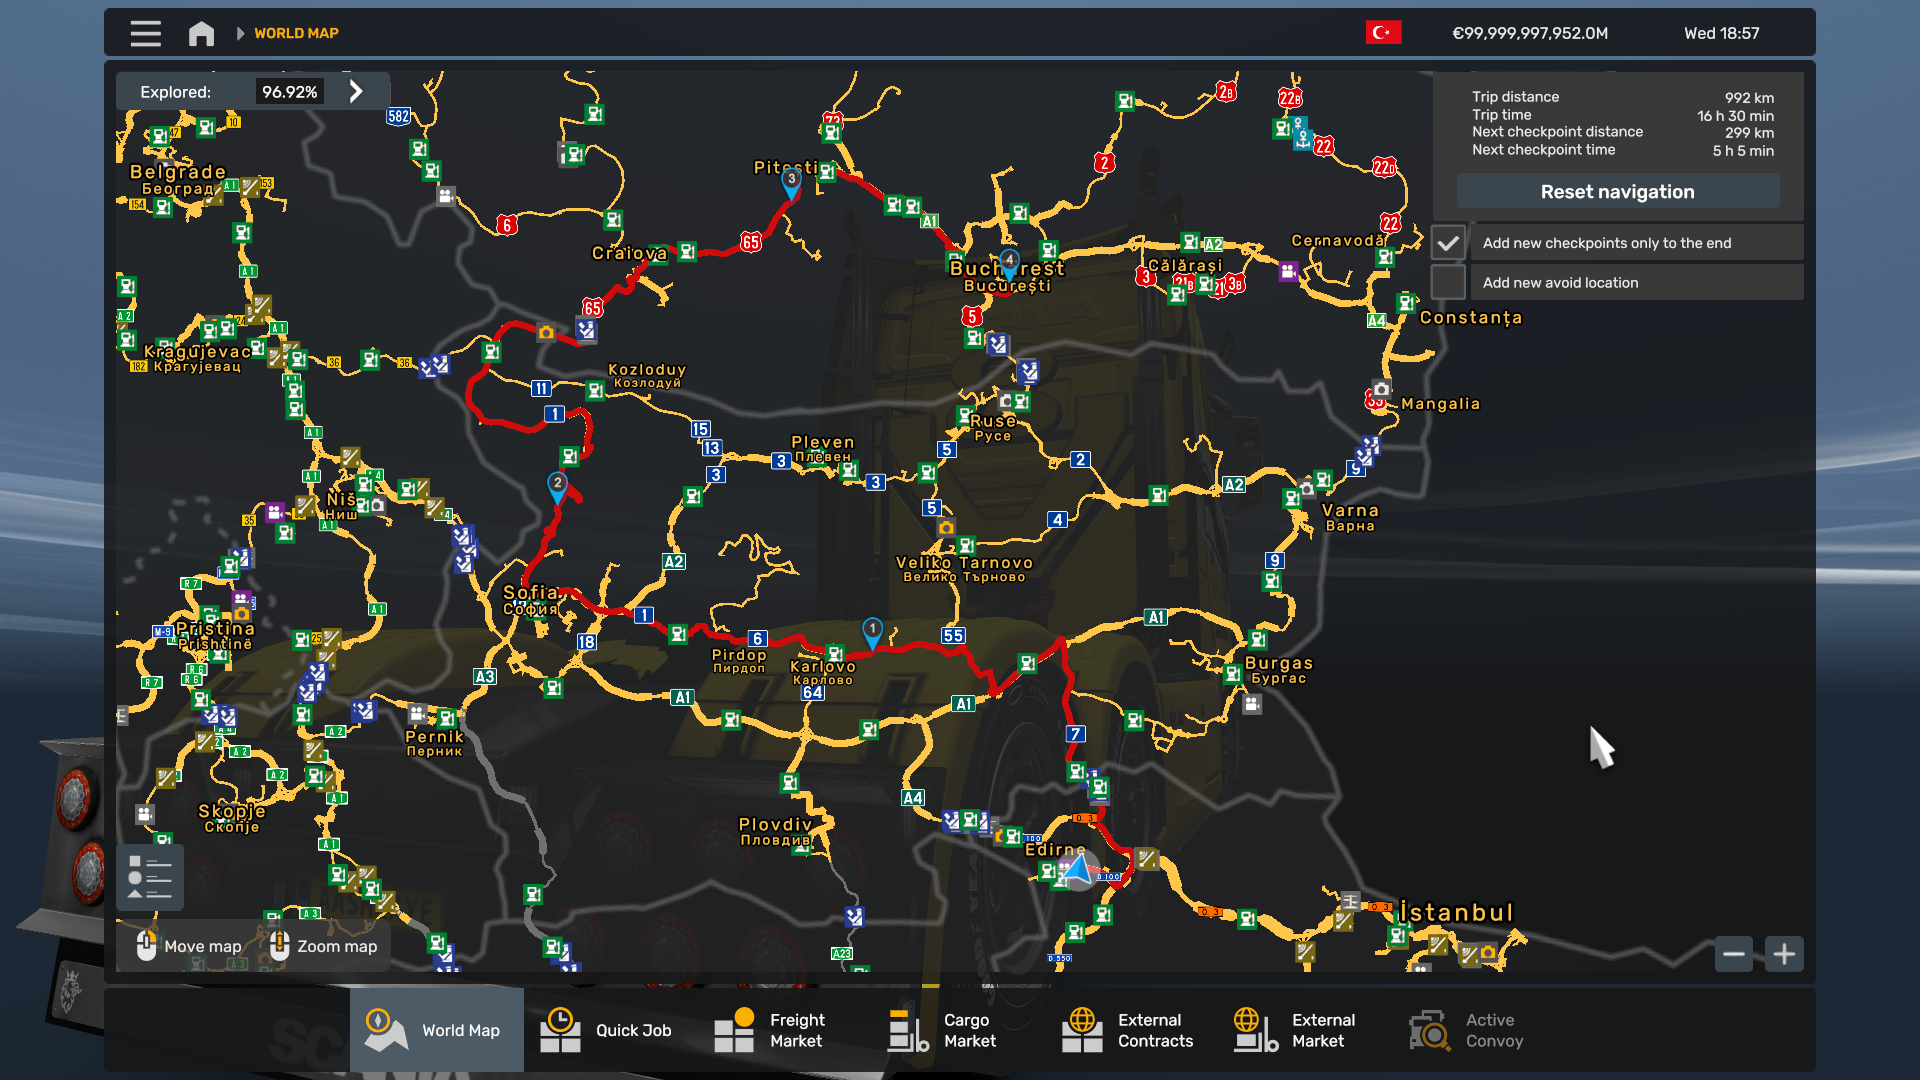
Task: Open the map legend icon
Action: pyautogui.click(x=150, y=877)
